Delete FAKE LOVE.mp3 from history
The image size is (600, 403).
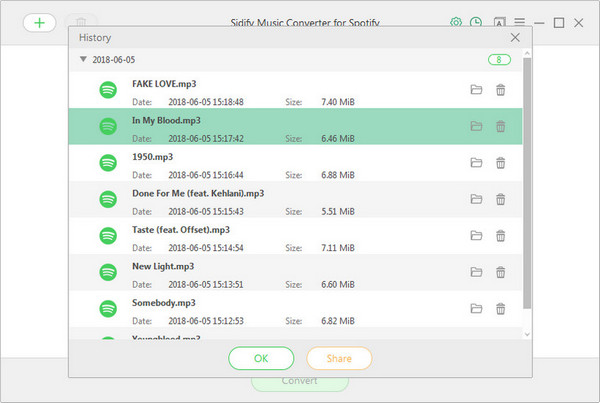[x=501, y=90]
